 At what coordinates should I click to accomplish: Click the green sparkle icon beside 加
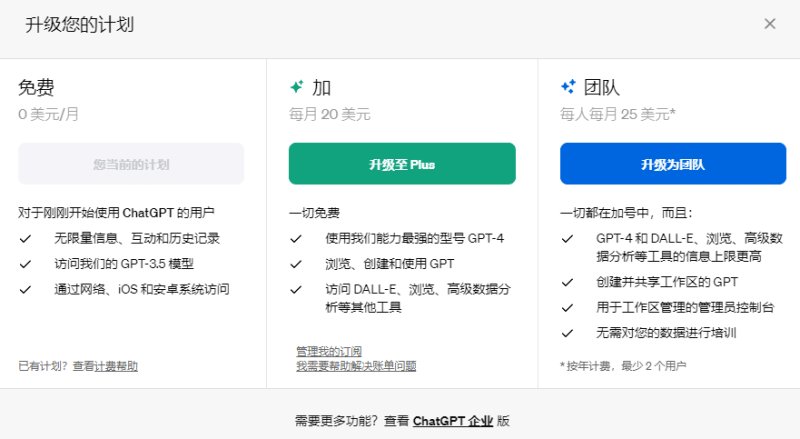(x=296, y=87)
